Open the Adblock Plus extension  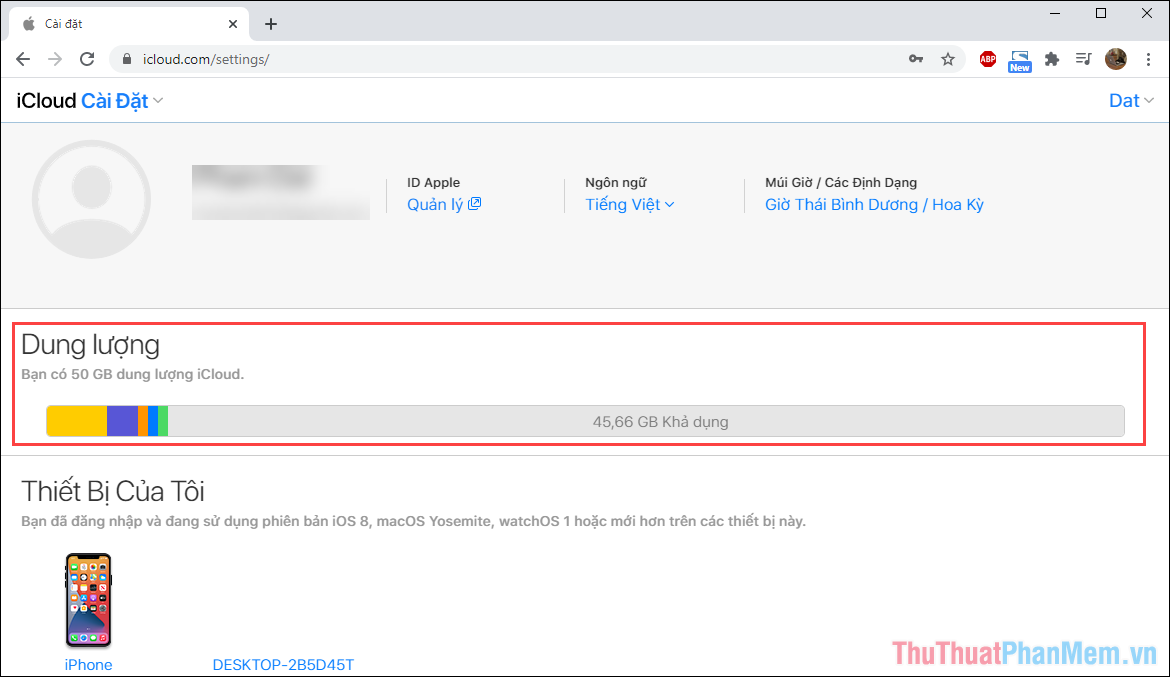[988, 59]
